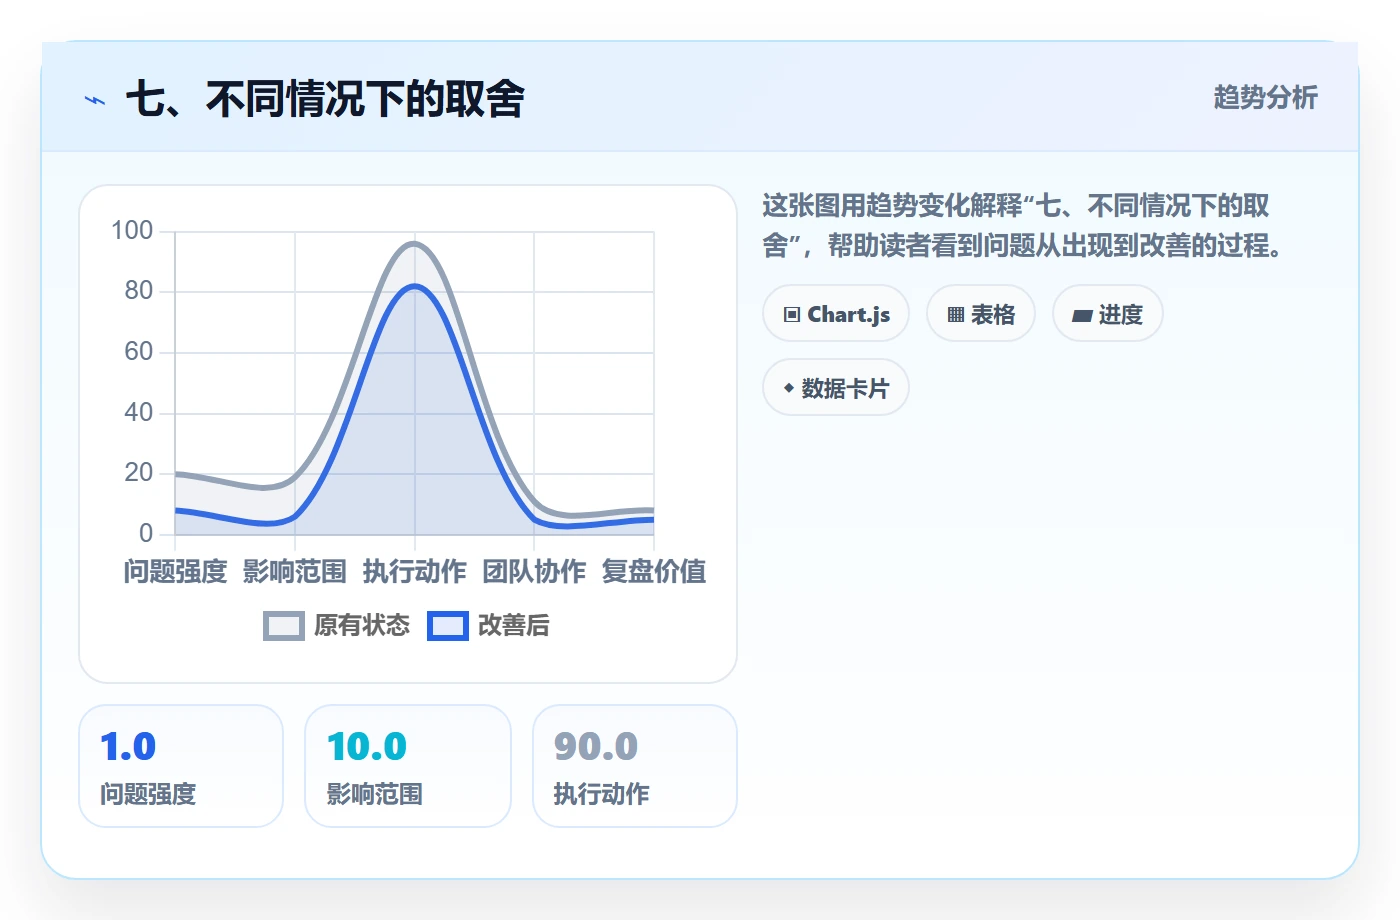The height and width of the screenshot is (920, 1400).
Task: Click the grid icon in the 表格 tag
Action: pos(956,315)
